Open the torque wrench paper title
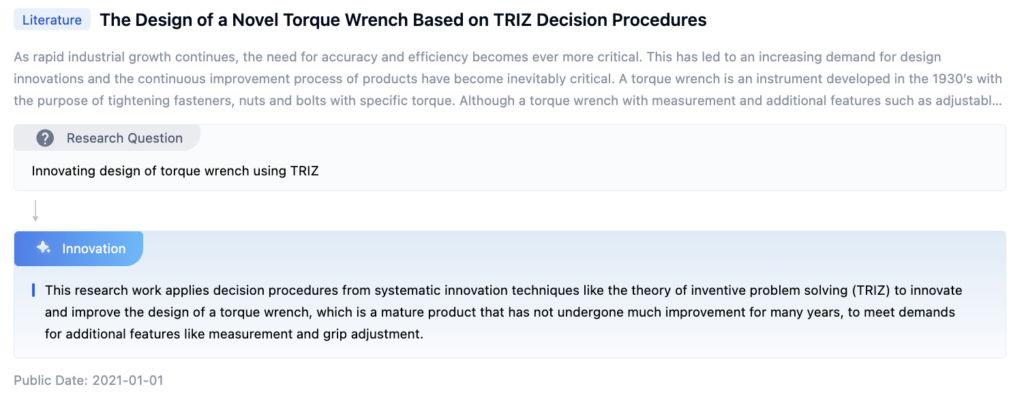The width and height of the screenshot is (1024, 404). [x=402, y=20]
